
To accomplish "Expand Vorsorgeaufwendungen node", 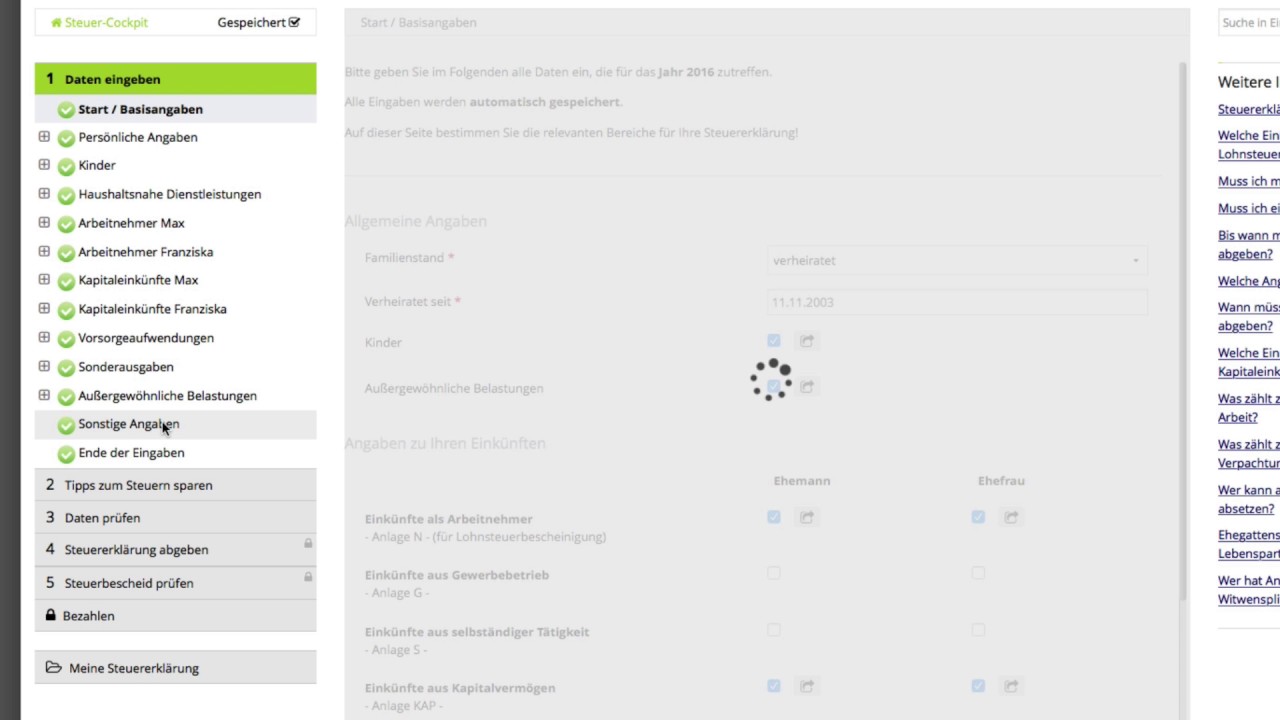I will [x=44, y=337].
